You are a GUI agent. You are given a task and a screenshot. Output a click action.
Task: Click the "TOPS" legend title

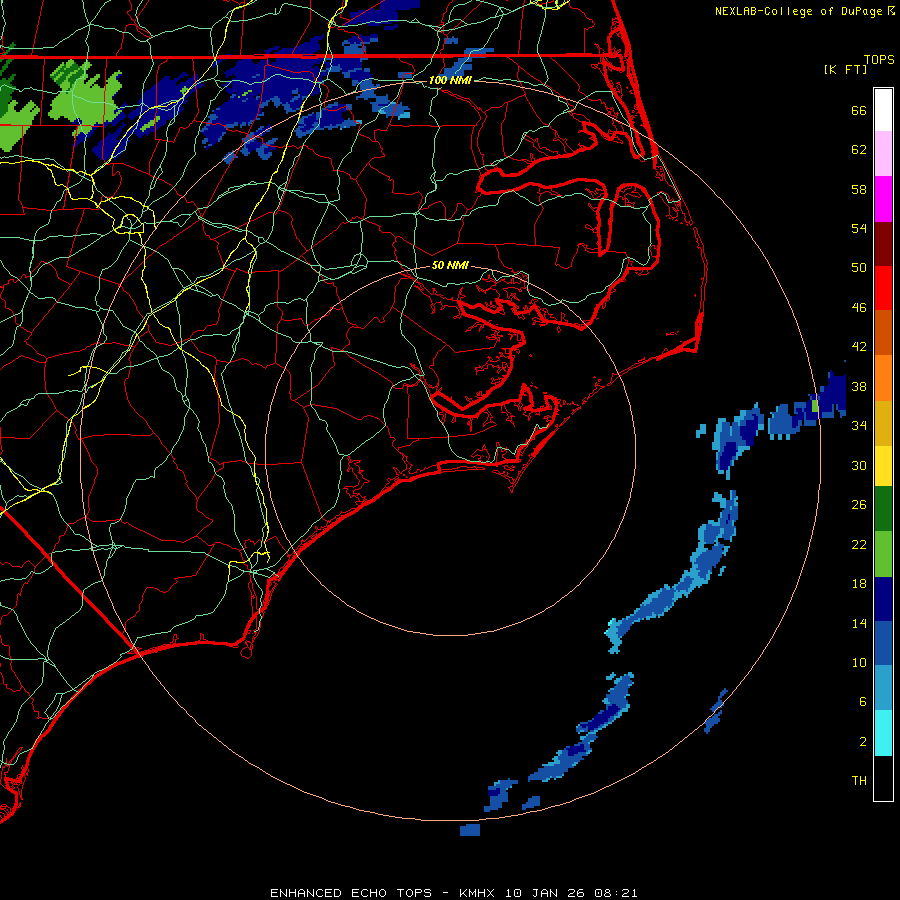[879, 60]
